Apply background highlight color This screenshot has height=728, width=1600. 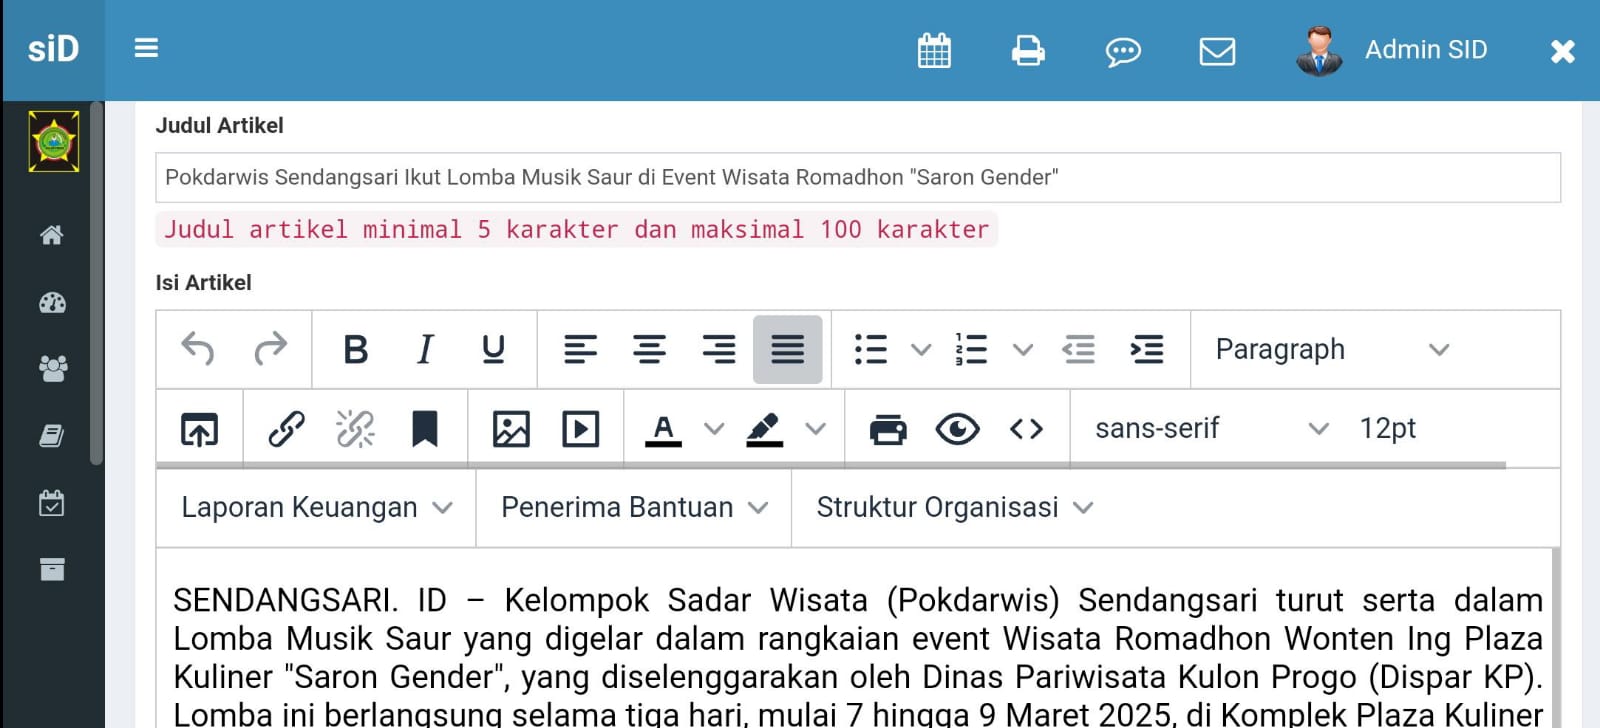(765, 429)
